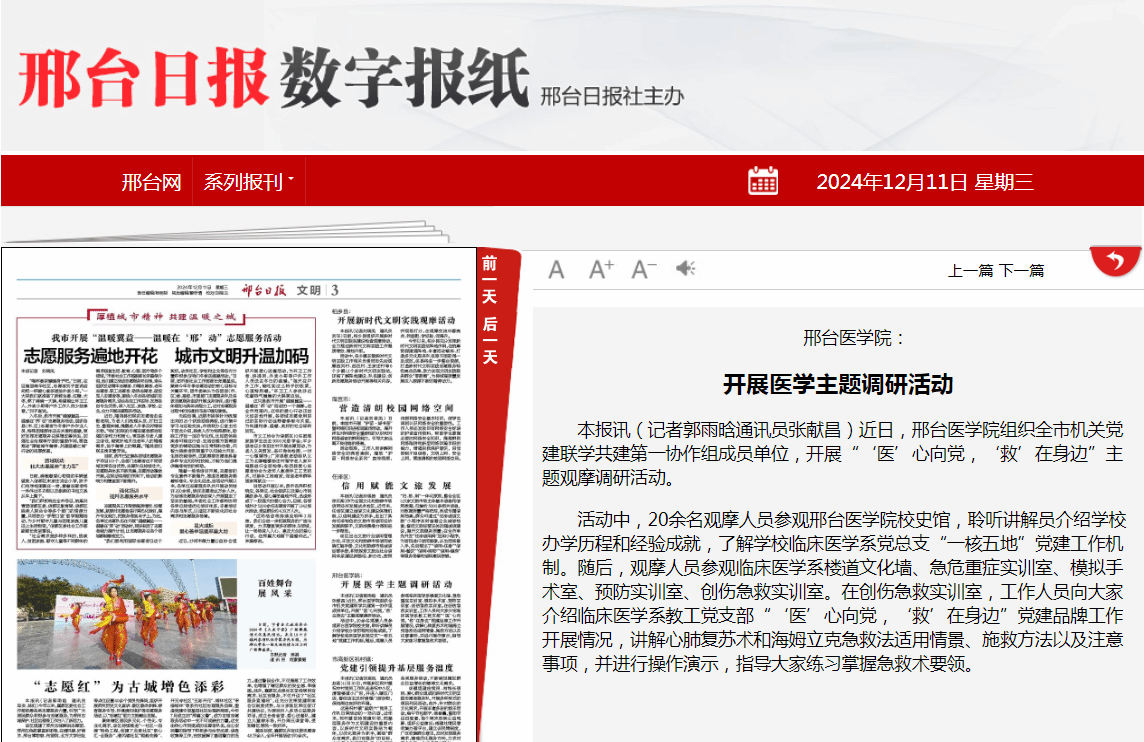Open the 邢台网 menu item
This screenshot has width=1144, height=742.
[151, 182]
